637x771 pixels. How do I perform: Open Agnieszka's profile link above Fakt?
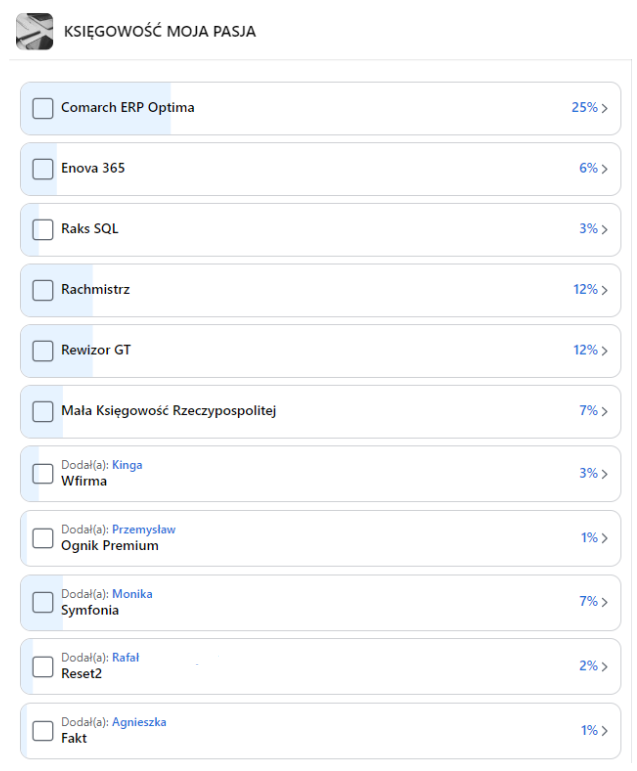click(139, 722)
